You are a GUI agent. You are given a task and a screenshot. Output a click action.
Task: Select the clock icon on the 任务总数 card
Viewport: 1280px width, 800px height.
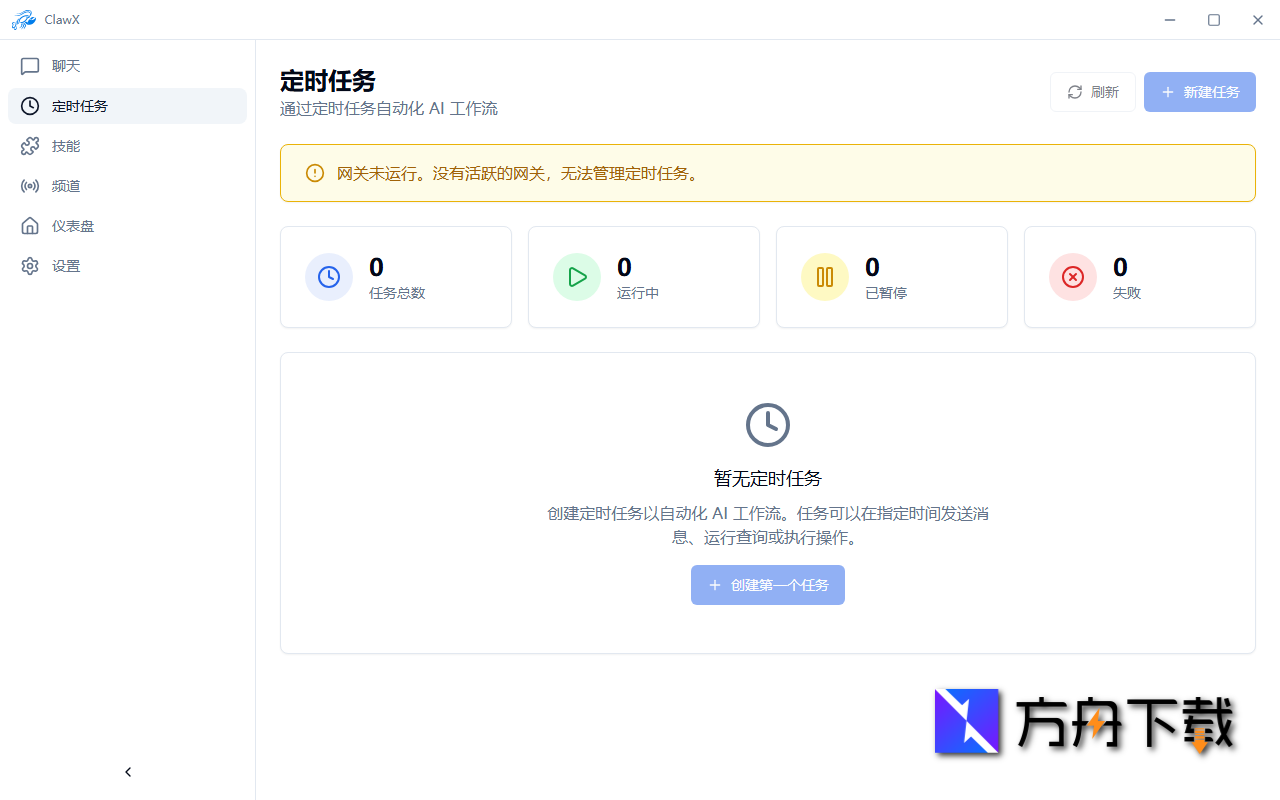pyautogui.click(x=329, y=277)
